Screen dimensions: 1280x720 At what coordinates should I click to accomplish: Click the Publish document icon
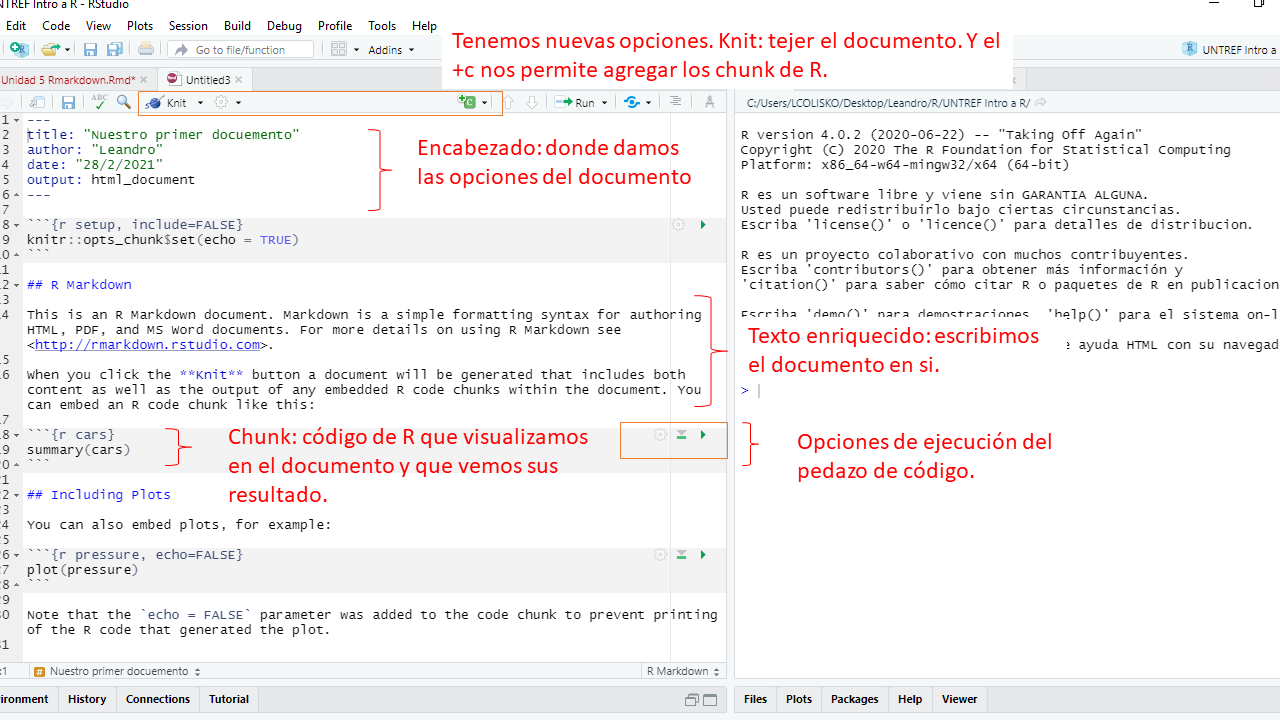click(632, 102)
